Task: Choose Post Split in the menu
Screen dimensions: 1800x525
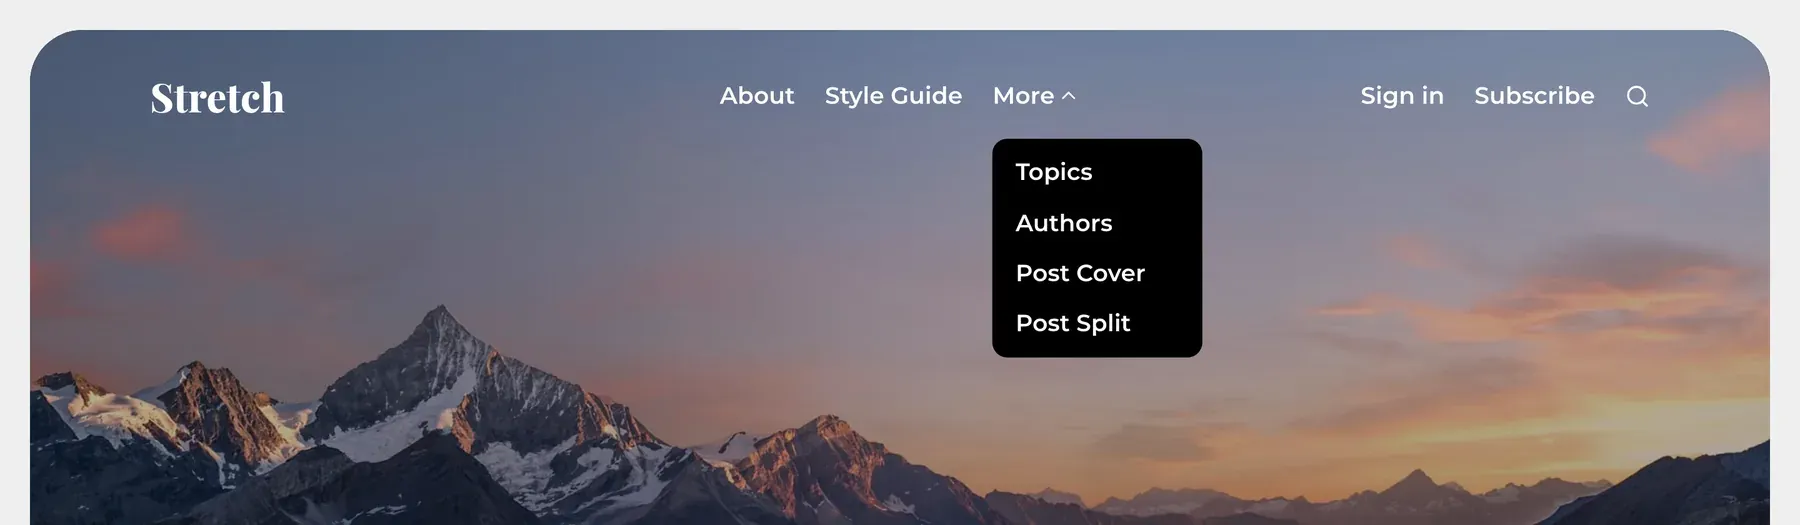Action: pyautogui.click(x=1073, y=323)
